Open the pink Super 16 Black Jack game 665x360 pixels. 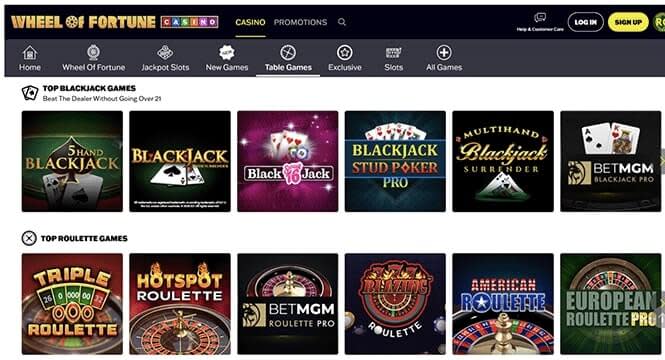(x=288, y=161)
